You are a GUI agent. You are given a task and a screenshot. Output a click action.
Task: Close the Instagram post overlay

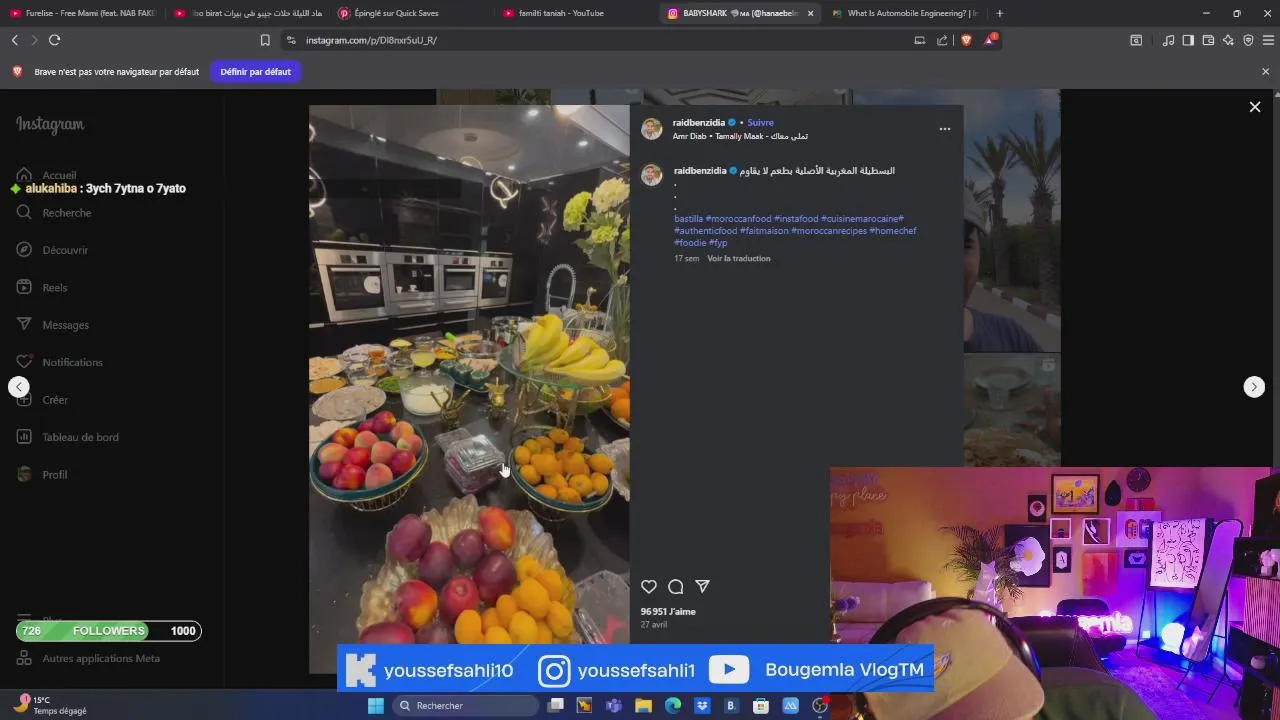(1255, 107)
